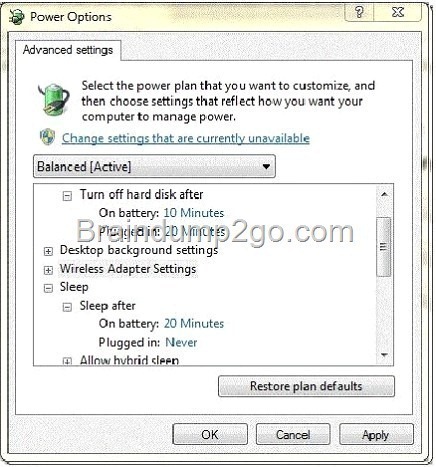Image resolution: width=436 pixels, height=467 pixels.
Task: Collapse the Turn off hard disk after node
Action: click(x=67, y=196)
